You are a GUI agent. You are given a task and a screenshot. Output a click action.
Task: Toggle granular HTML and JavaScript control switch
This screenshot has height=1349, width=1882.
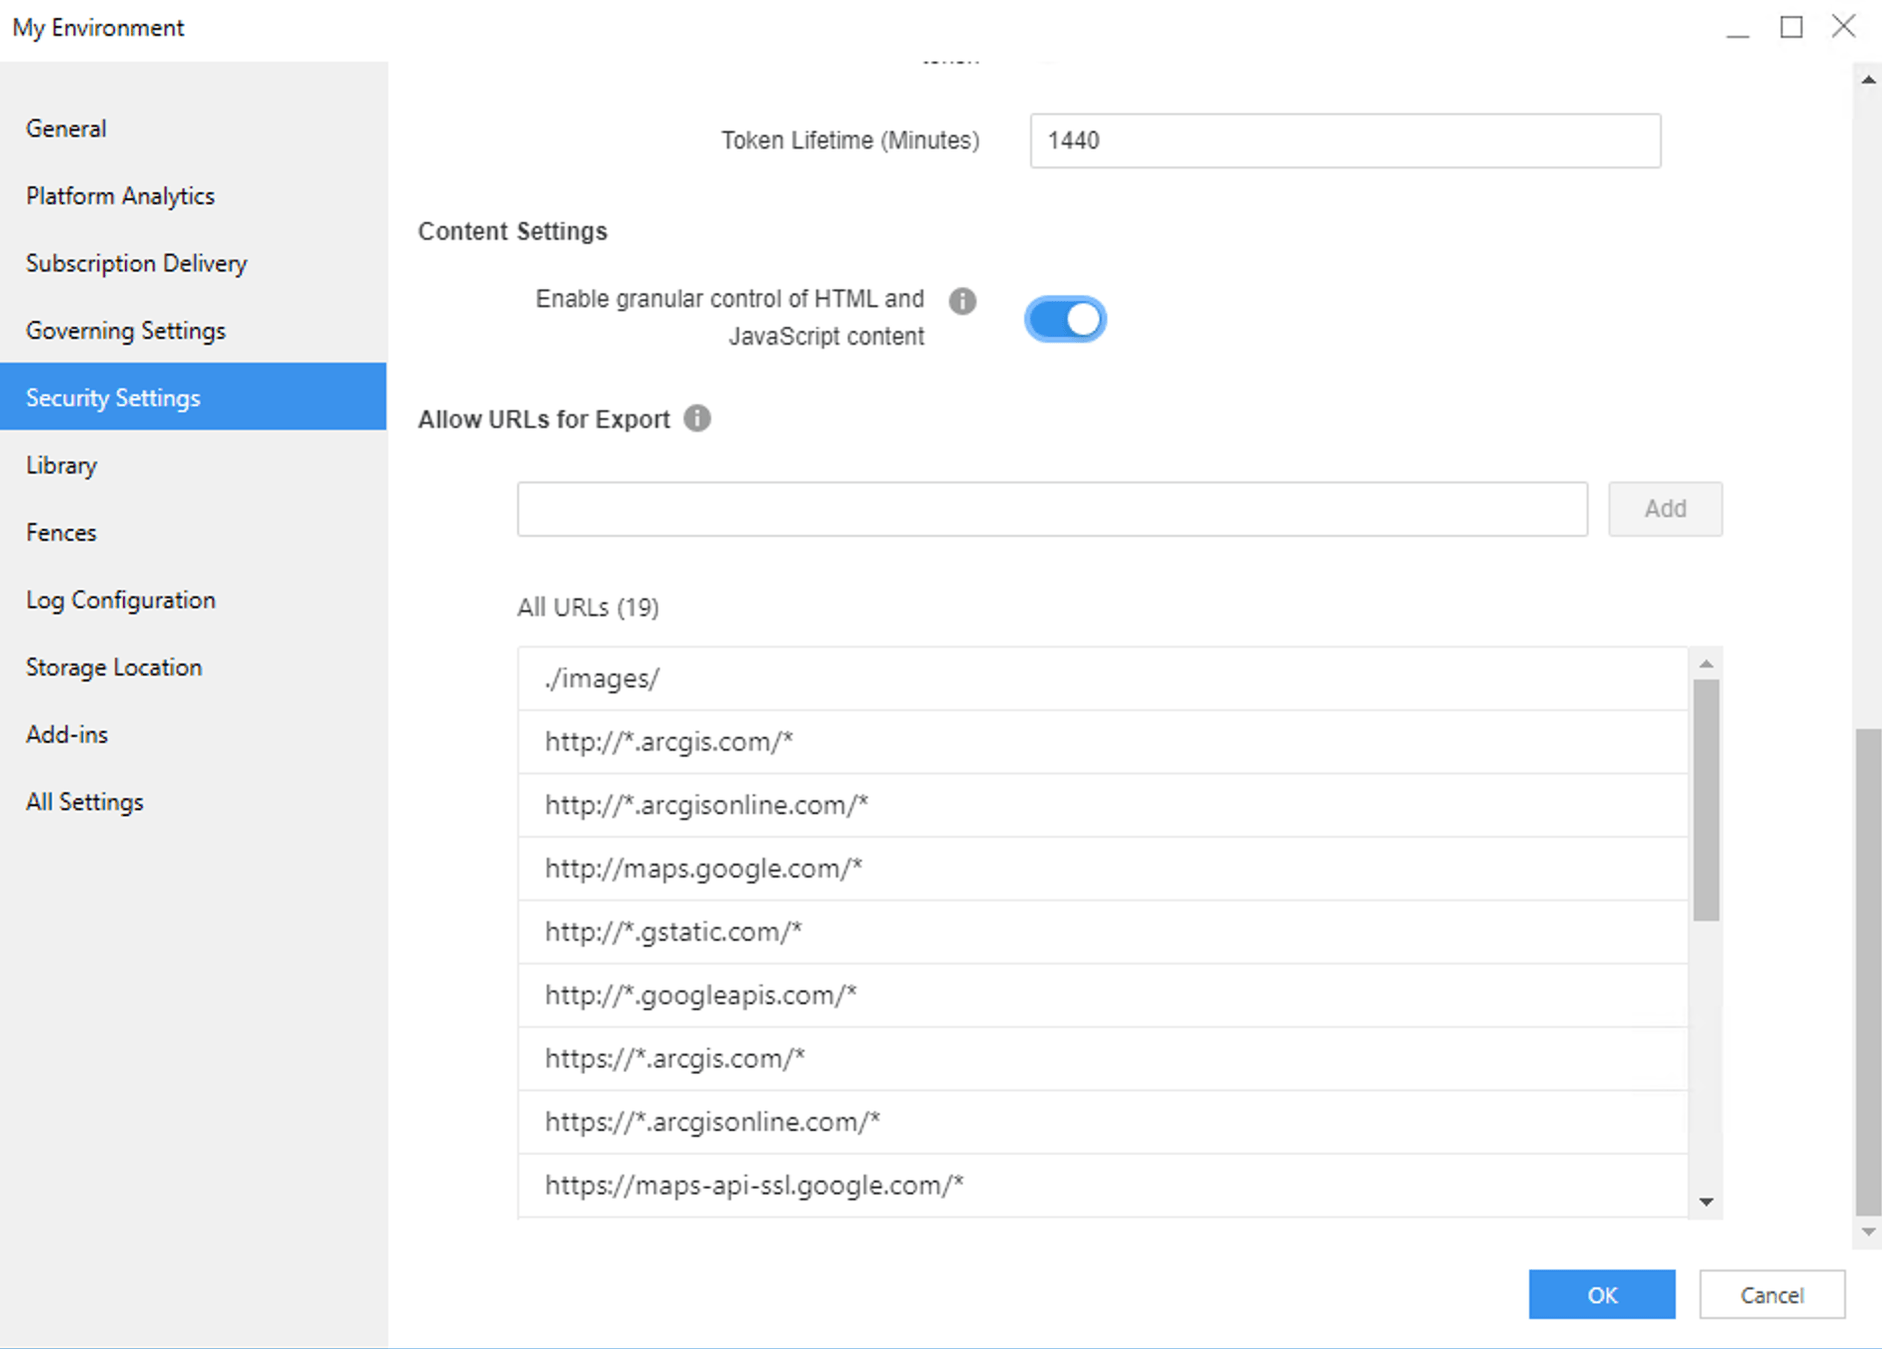1065,320
